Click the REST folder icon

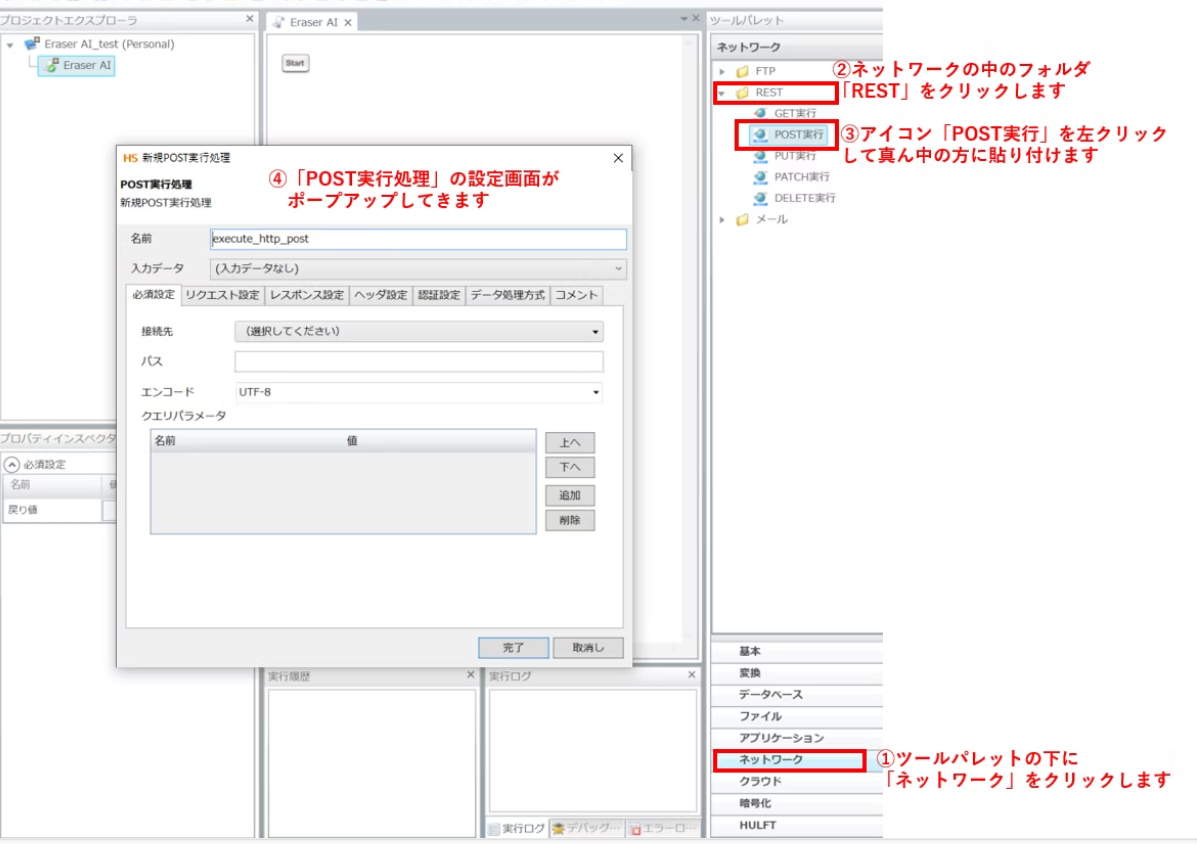(x=742, y=92)
